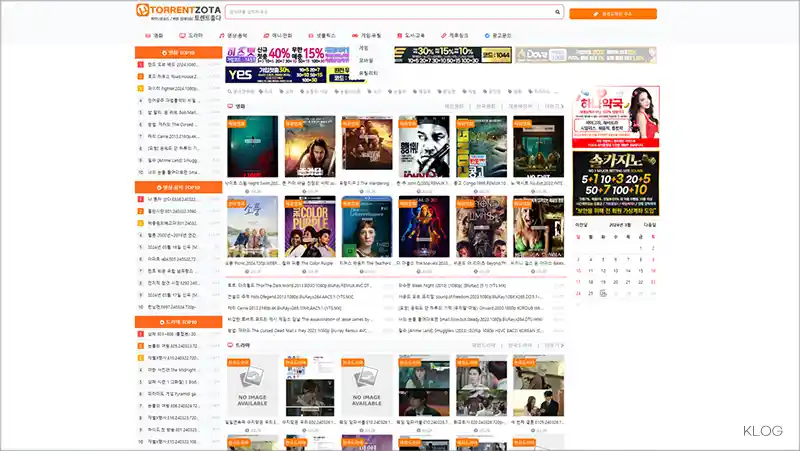
Task: Click the second poster in the first movie row
Action: tap(310, 146)
